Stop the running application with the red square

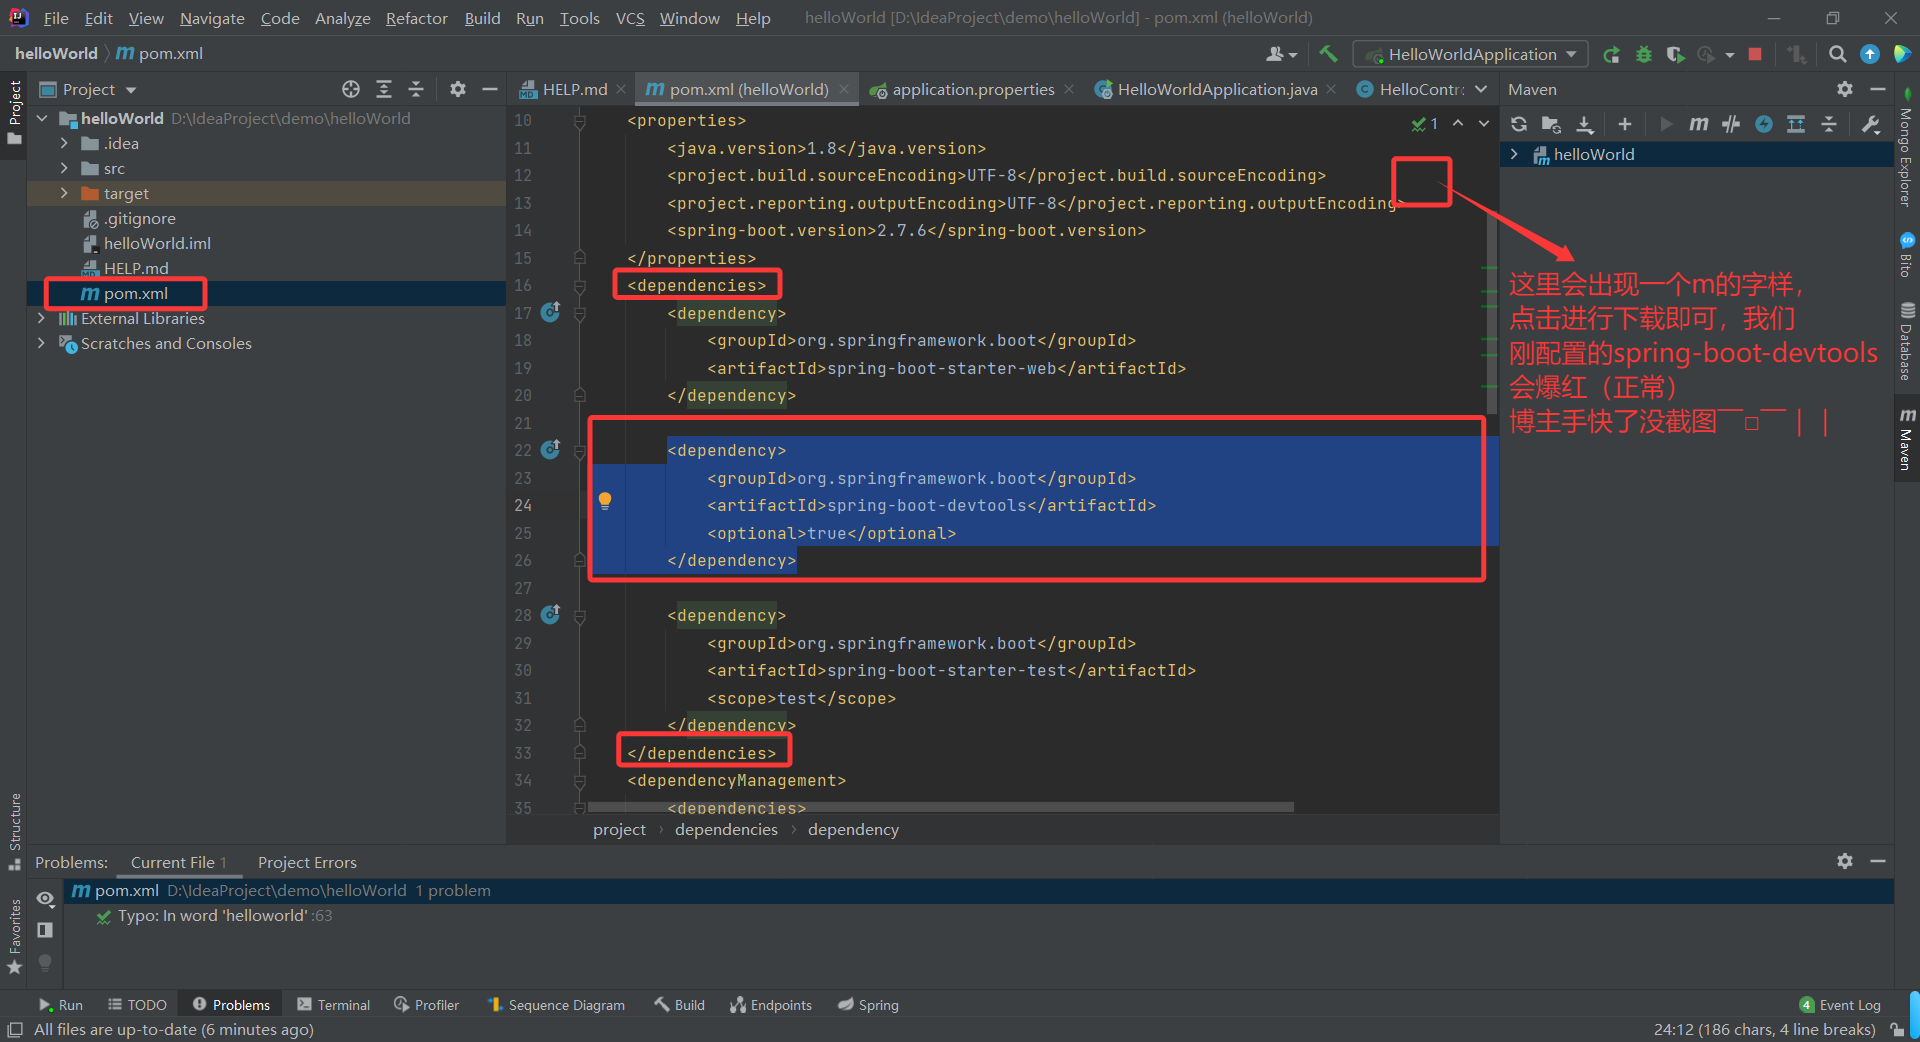1755,54
